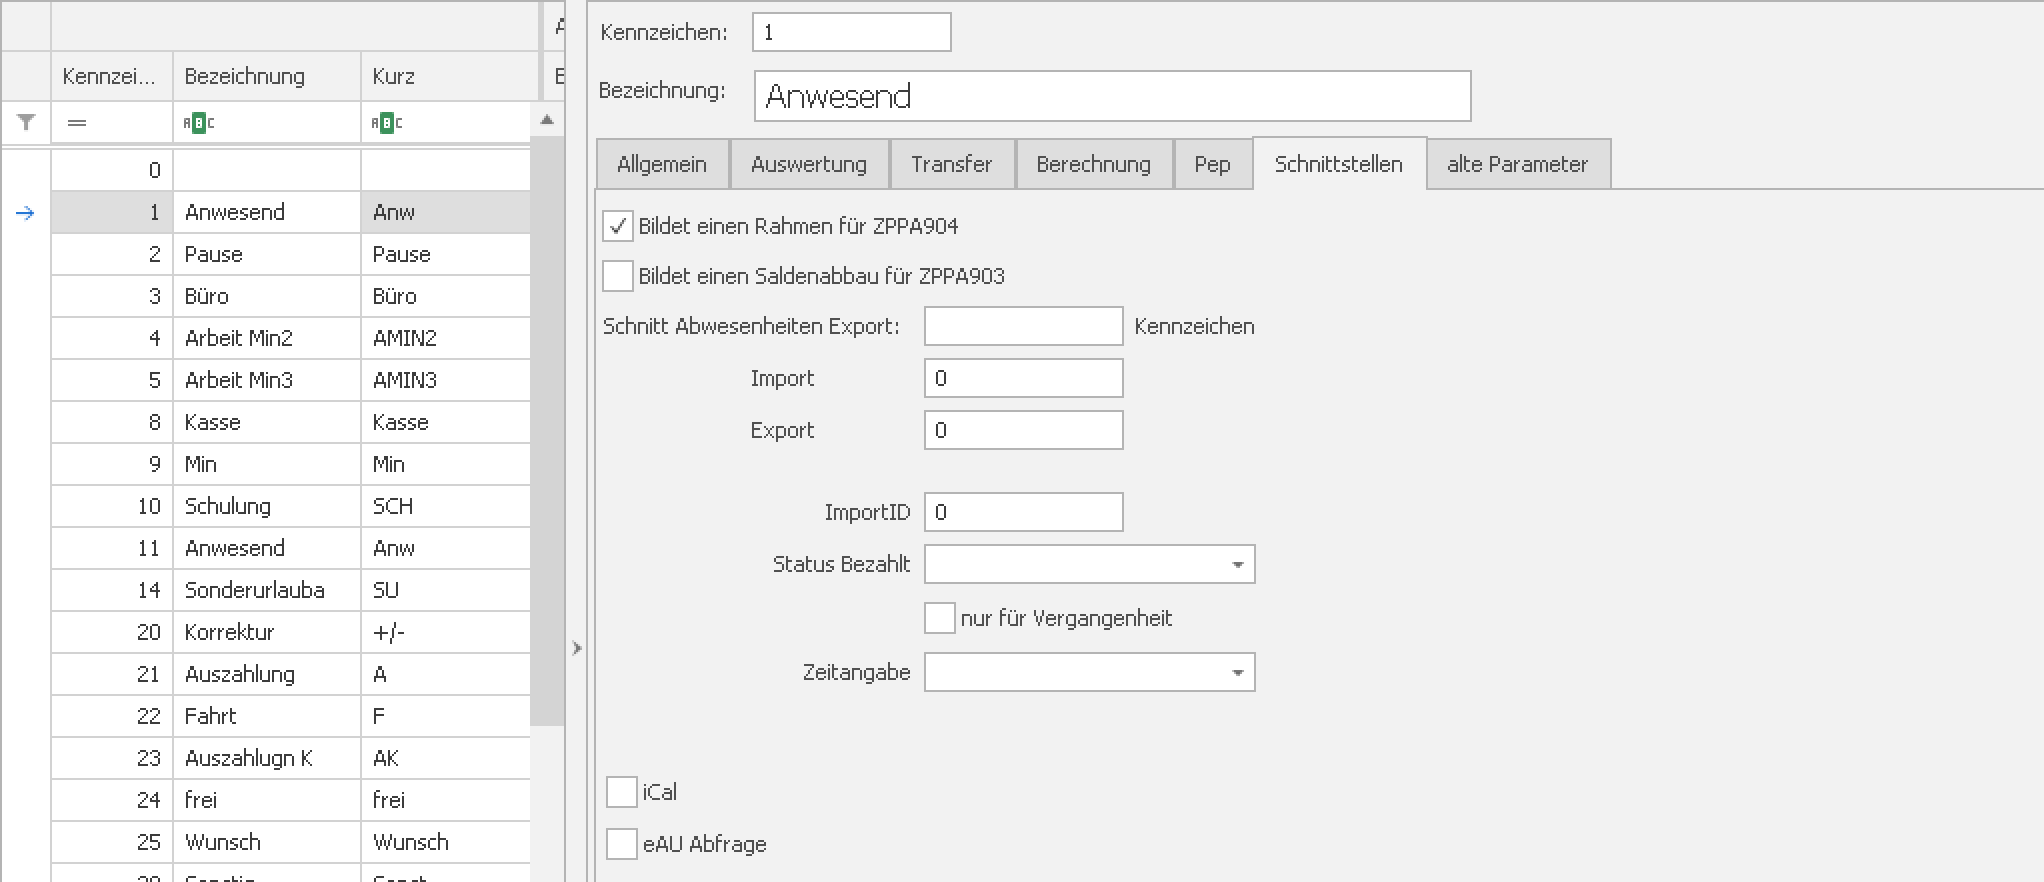Enable the iCal checkbox
The height and width of the screenshot is (882, 2044).
[622, 792]
